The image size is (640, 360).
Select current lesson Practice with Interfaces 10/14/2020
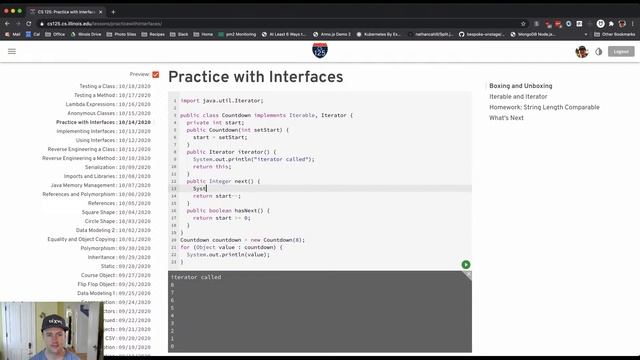[103, 122]
